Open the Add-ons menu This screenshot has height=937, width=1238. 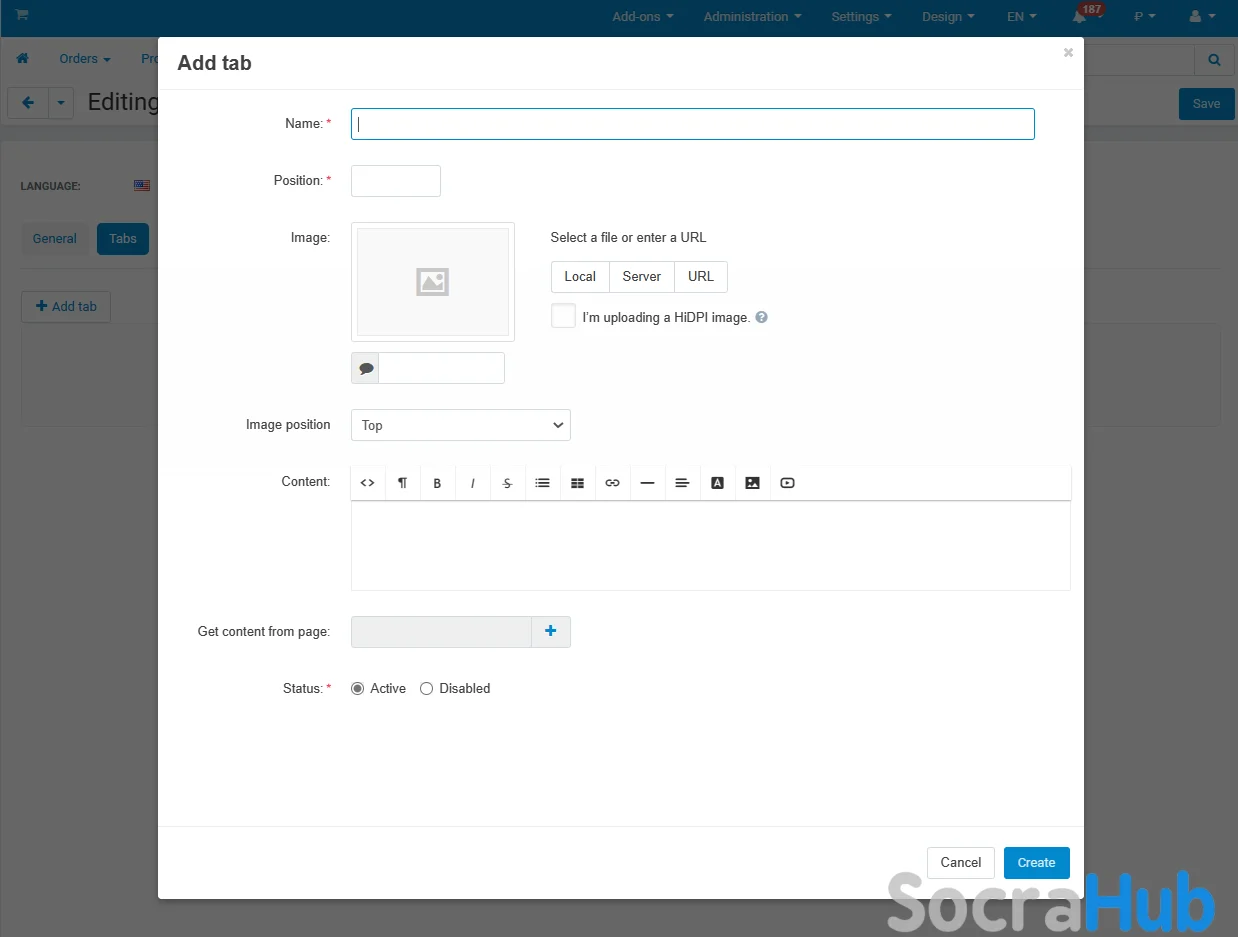click(642, 17)
